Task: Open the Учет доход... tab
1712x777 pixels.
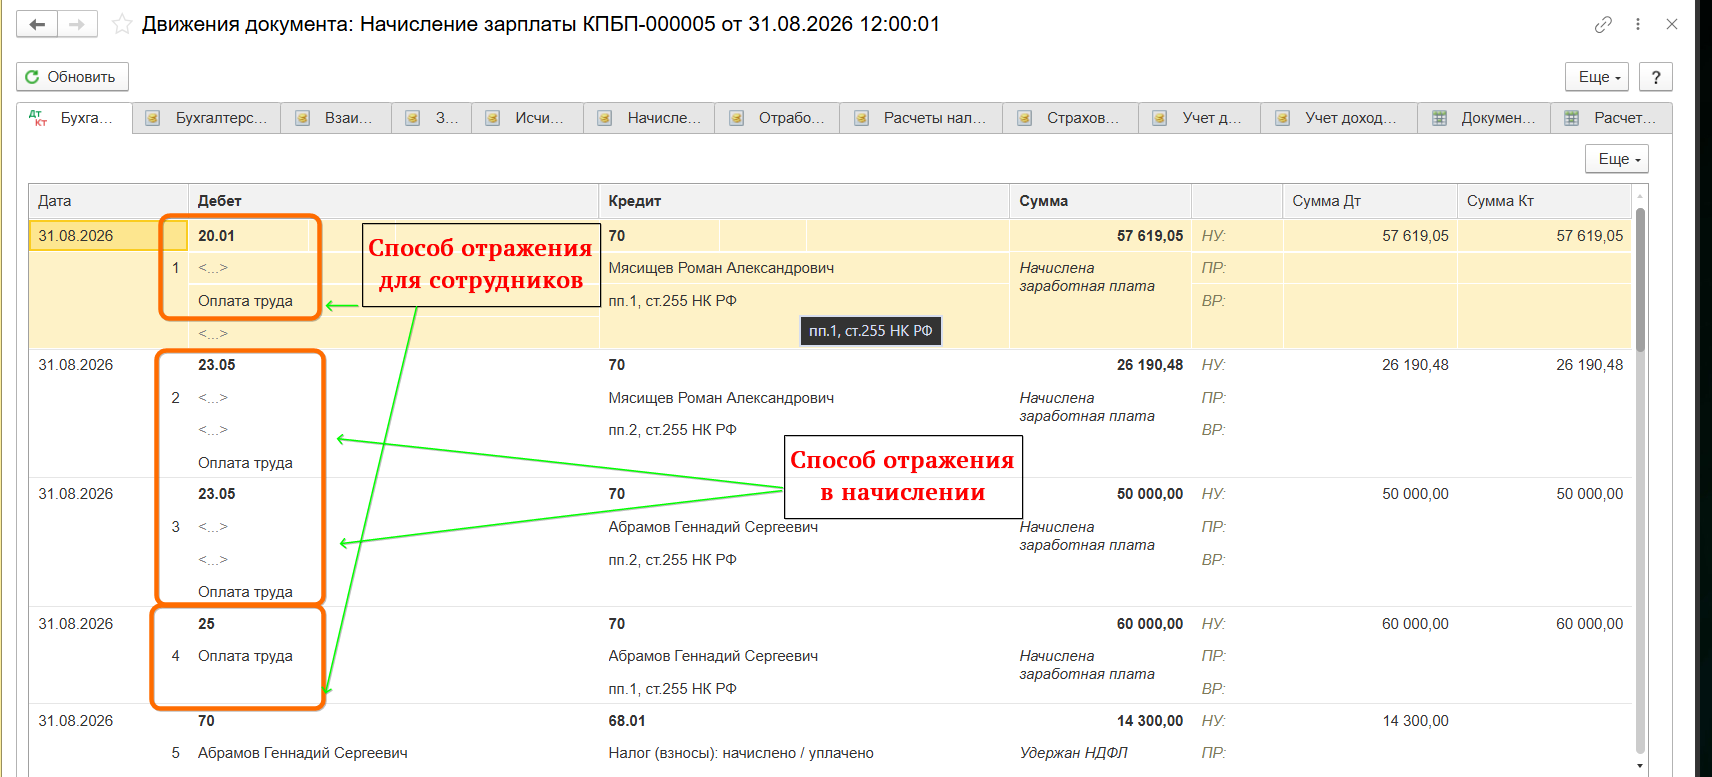Action: point(1339,118)
